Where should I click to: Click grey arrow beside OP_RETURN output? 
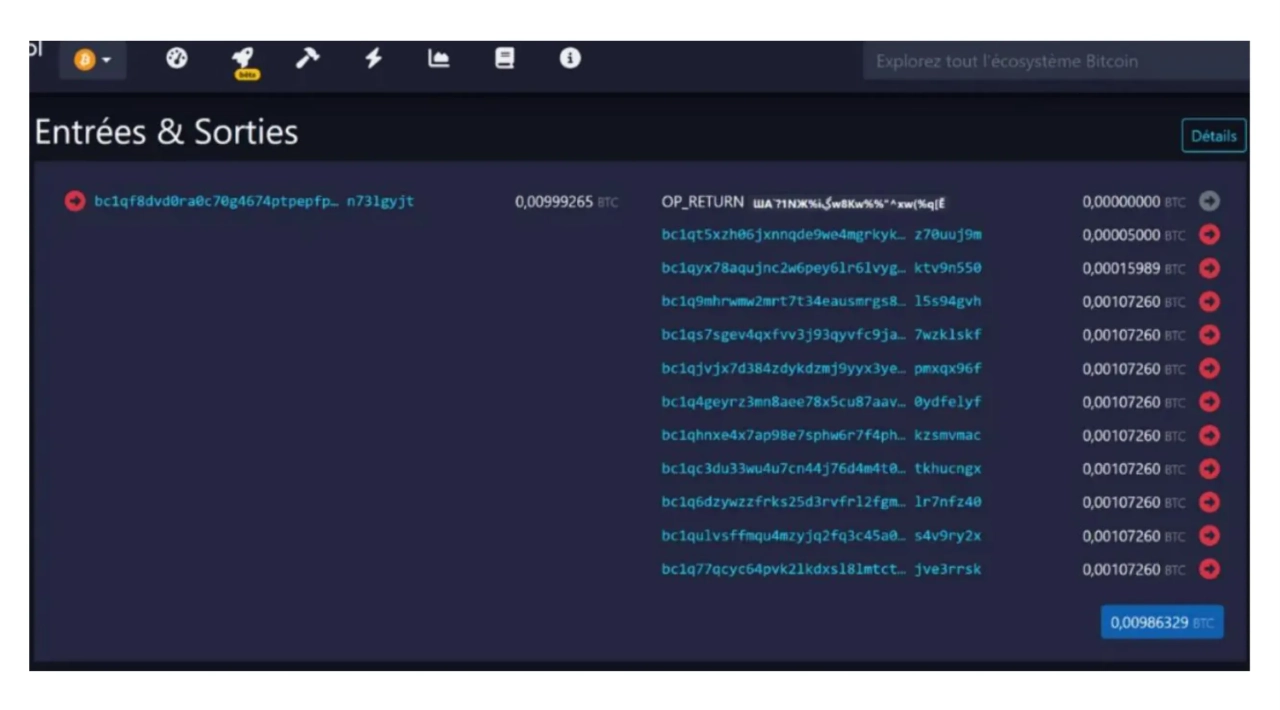1209,201
